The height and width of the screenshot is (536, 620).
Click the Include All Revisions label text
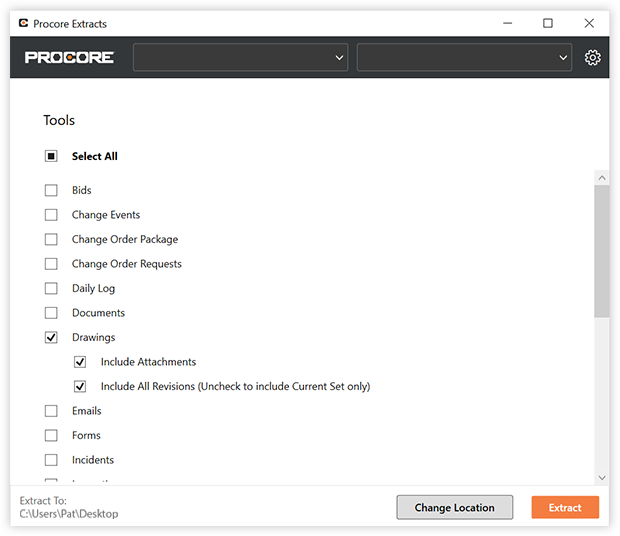click(236, 386)
